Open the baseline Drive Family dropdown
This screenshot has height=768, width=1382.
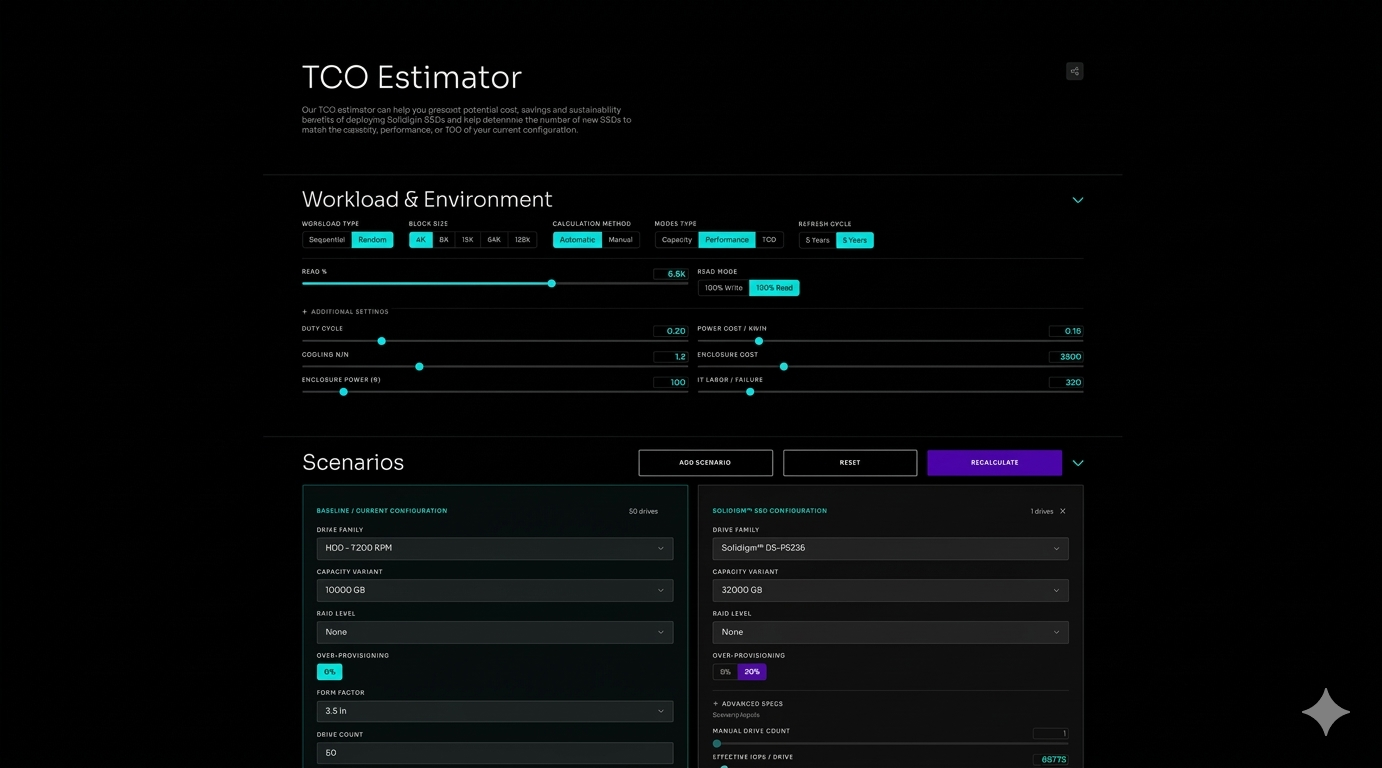[494, 548]
